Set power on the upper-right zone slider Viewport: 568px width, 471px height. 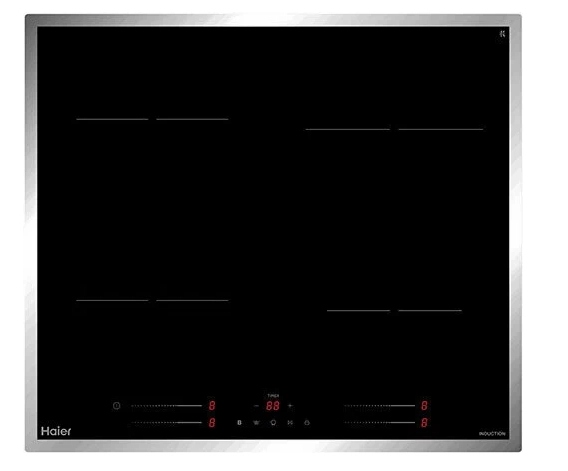point(379,406)
